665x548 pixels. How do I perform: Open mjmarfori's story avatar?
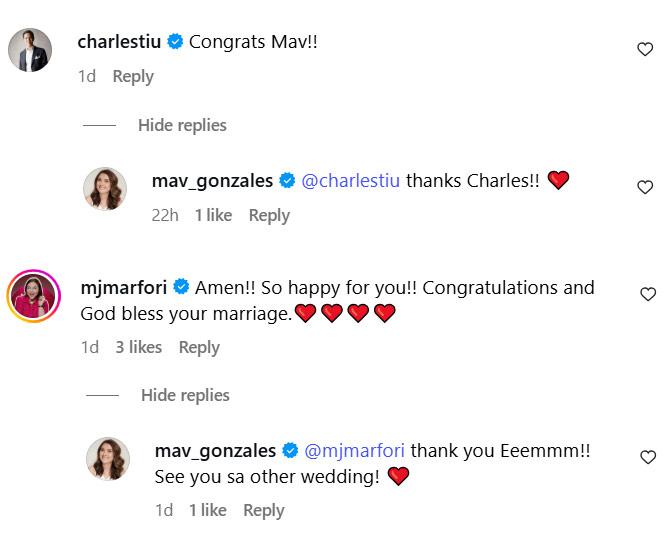[x=31, y=297]
